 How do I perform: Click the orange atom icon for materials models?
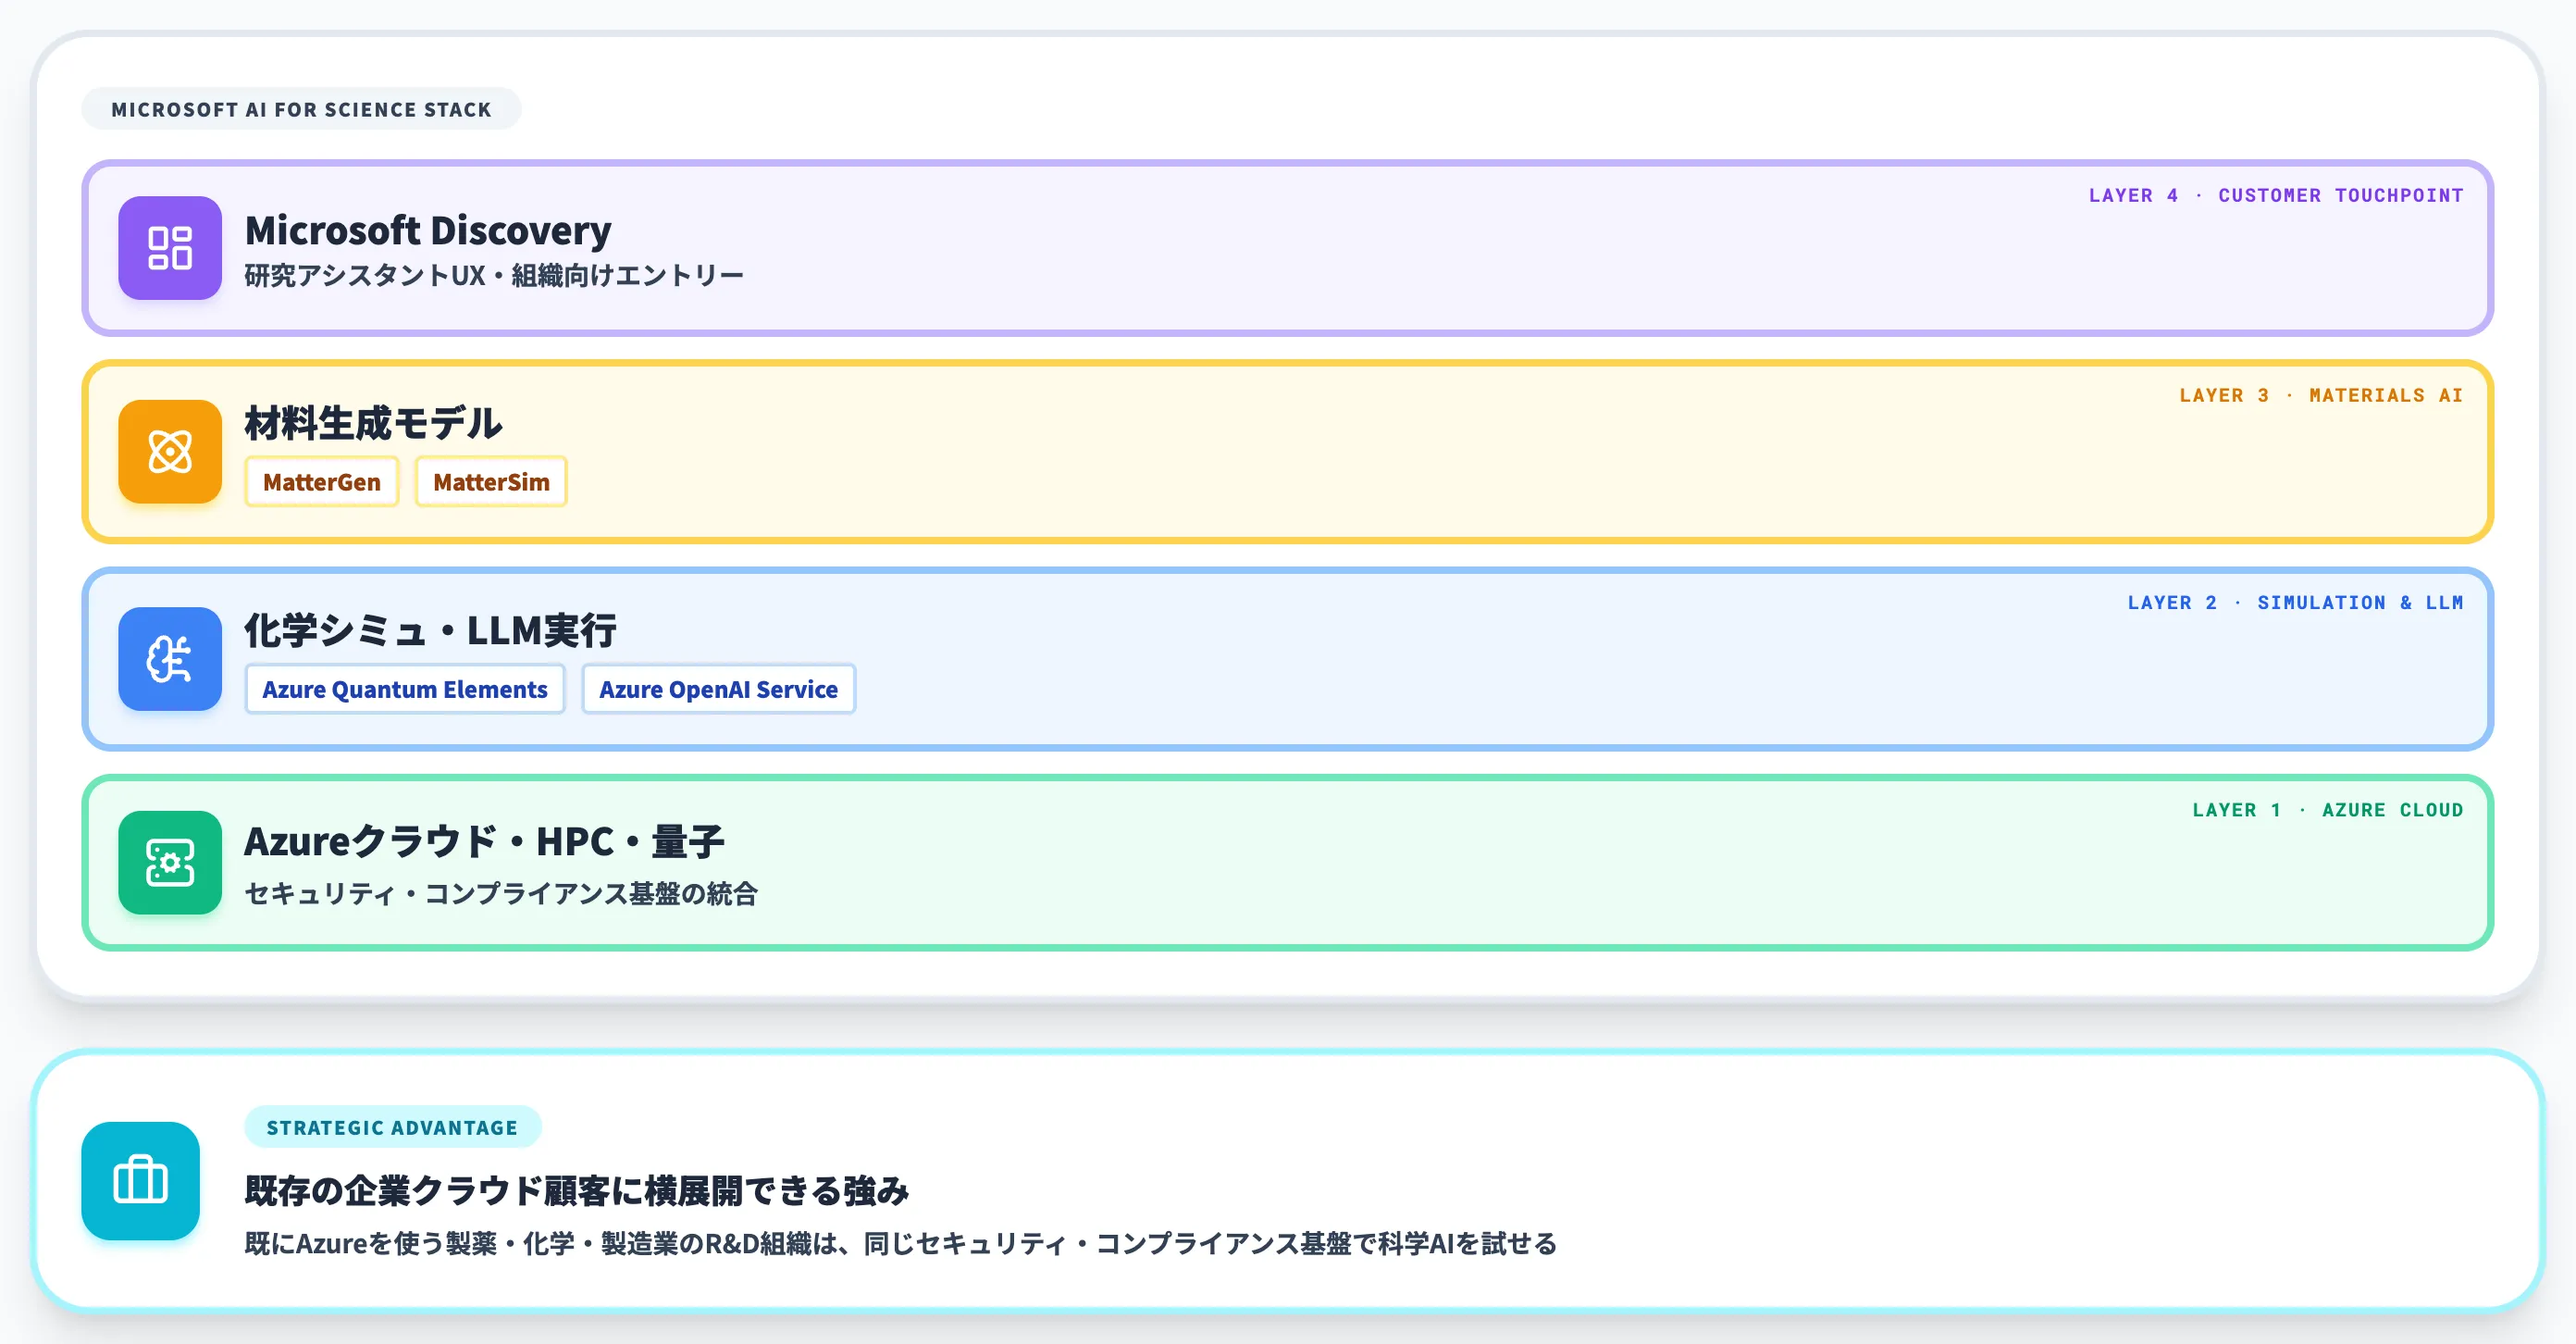[170, 451]
